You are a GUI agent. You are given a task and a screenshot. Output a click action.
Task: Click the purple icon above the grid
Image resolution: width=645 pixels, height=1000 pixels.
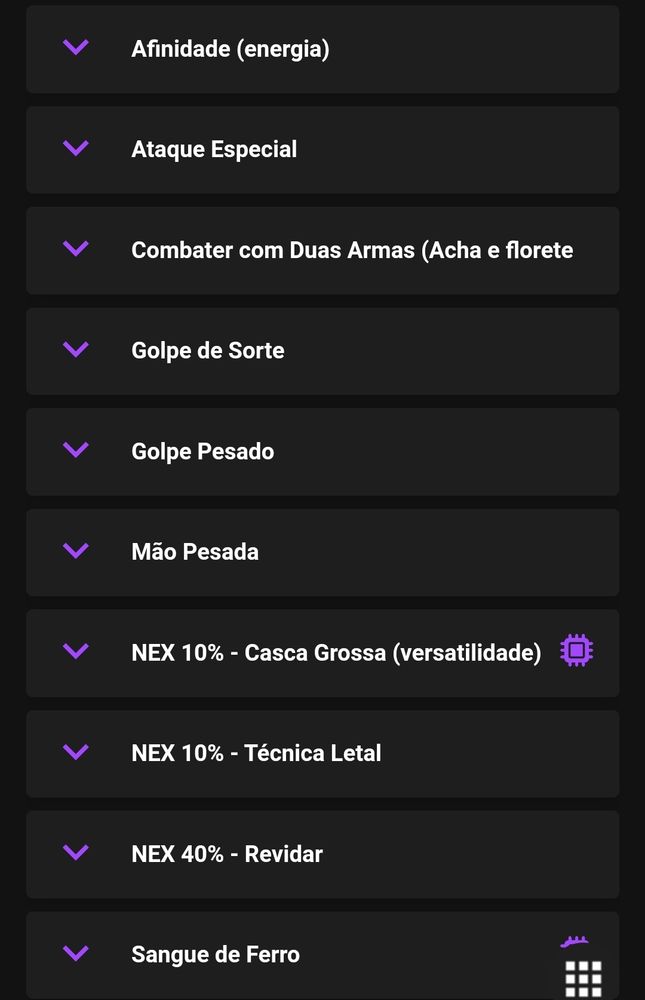(x=574, y=941)
